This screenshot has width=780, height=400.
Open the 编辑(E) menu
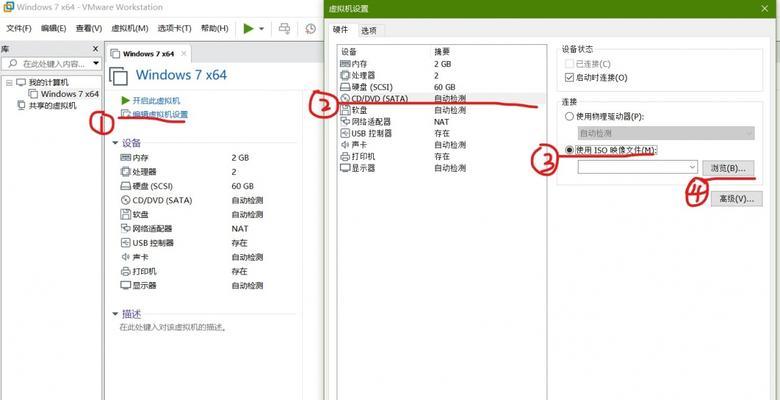(x=54, y=28)
